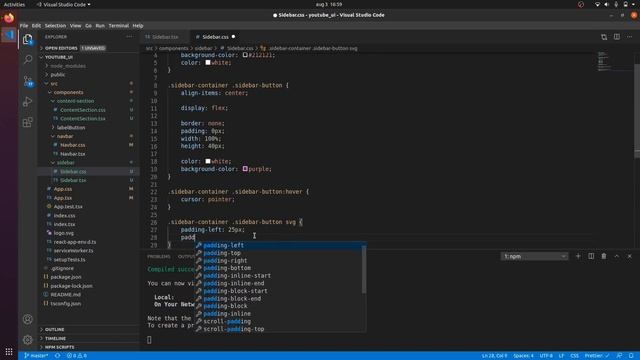
Task: Click the Prettier status bar item
Action: [x=597, y=356]
